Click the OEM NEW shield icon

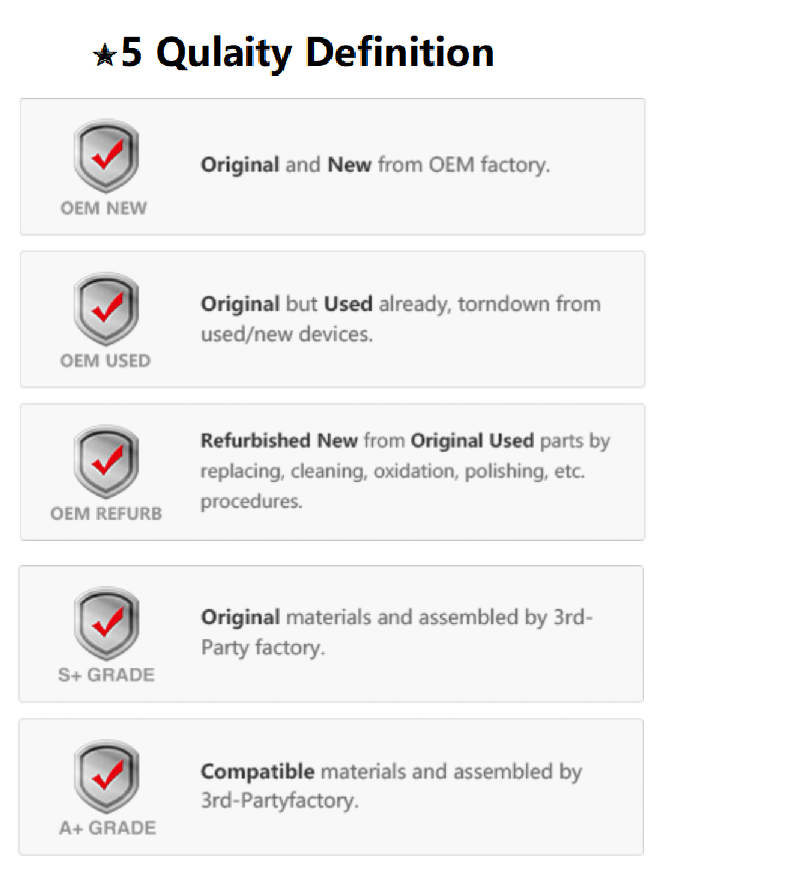106,156
